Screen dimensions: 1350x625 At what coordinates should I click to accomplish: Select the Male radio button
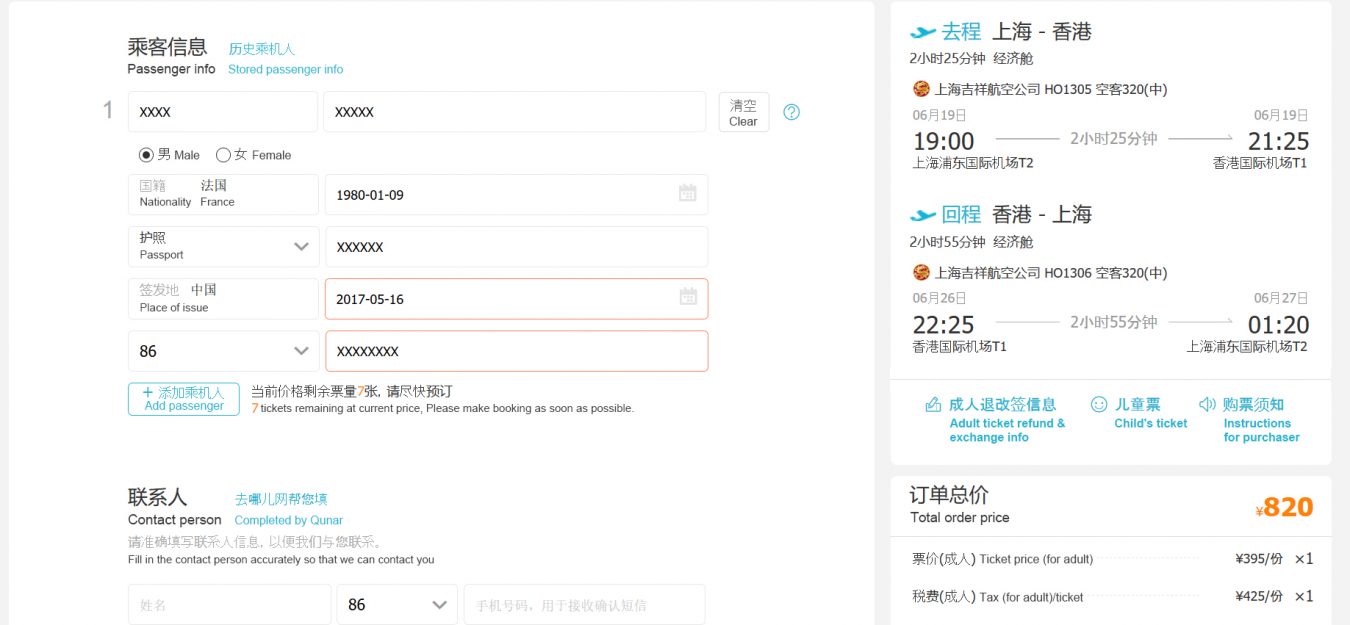pos(146,155)
